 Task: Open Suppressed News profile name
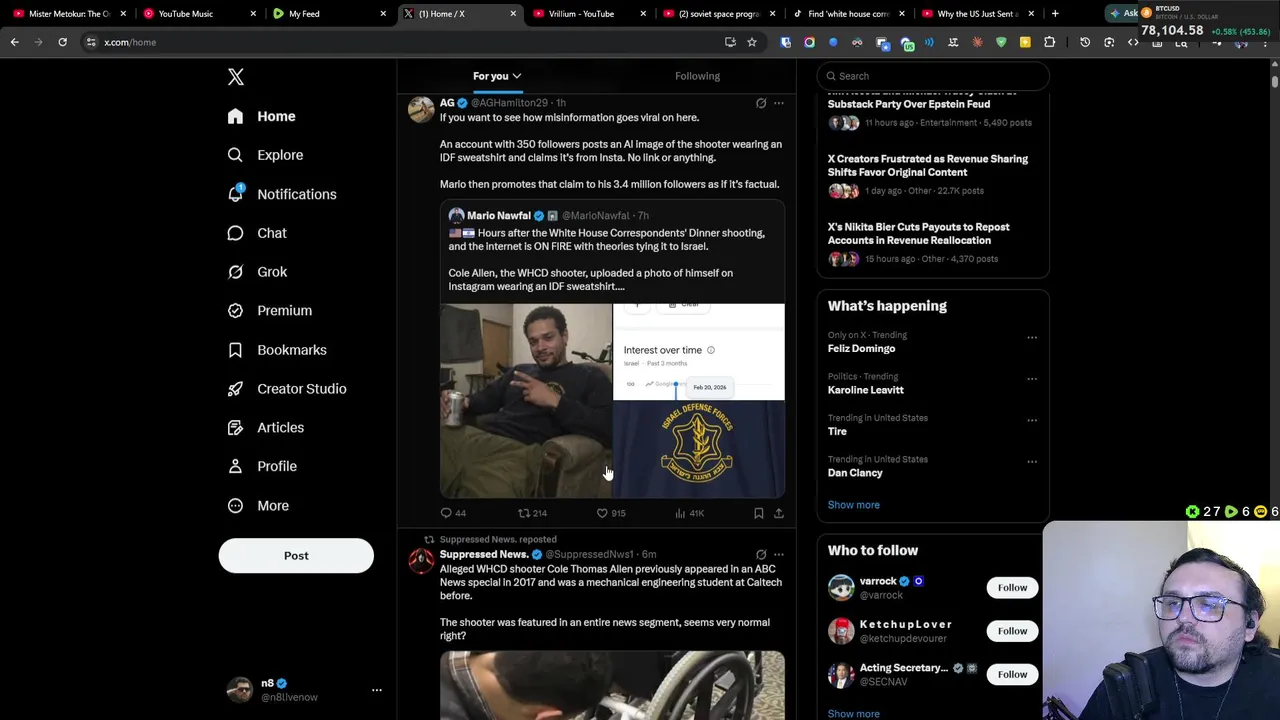coord(484,554)
